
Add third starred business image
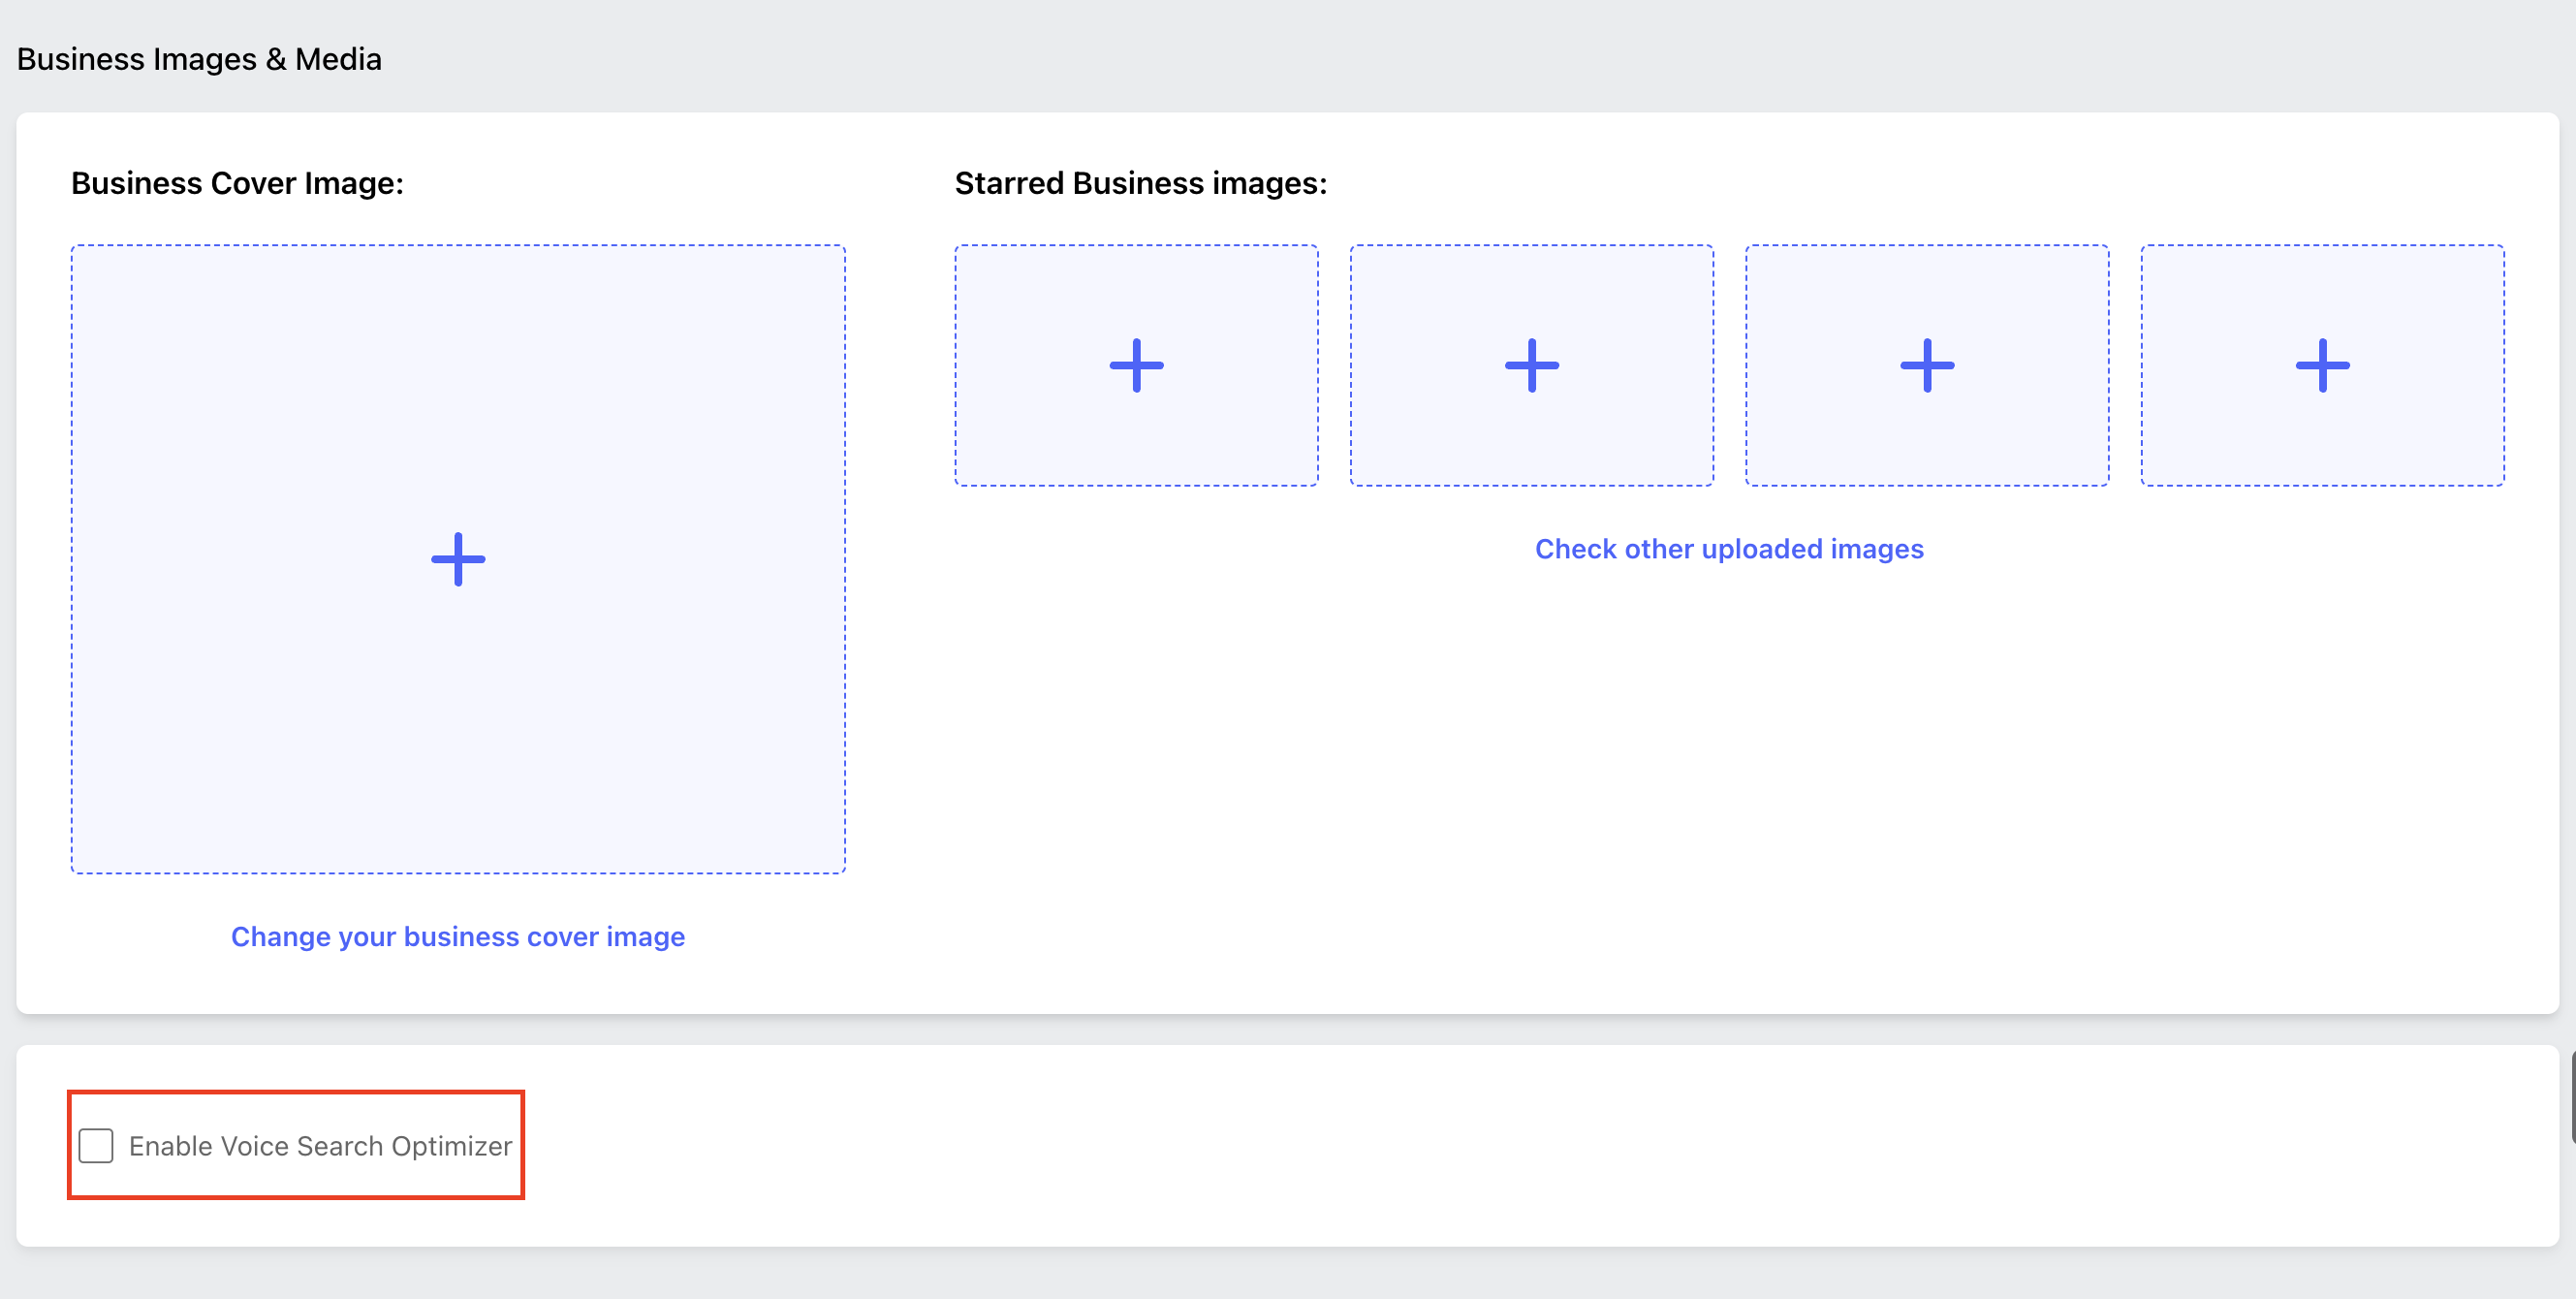[x=1927, y=365]
